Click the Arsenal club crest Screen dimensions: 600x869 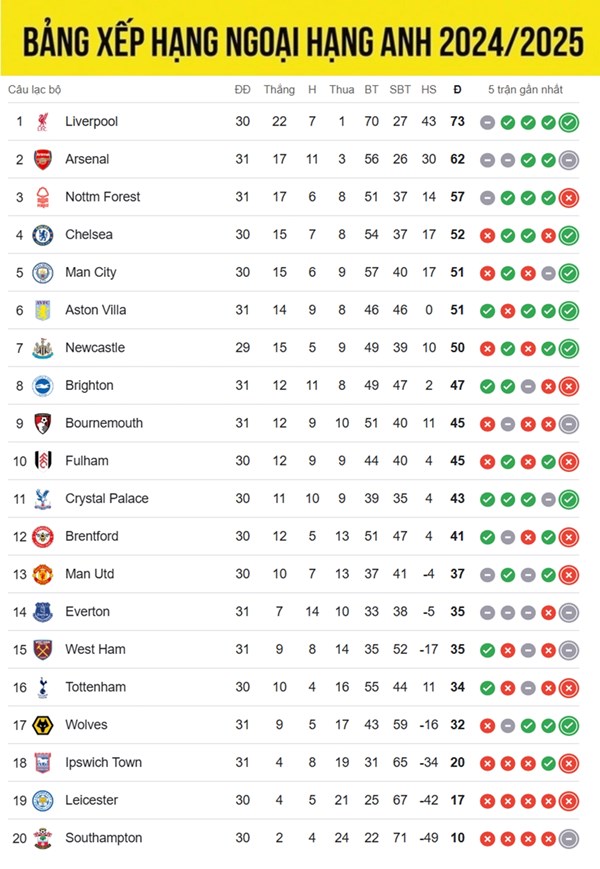point(43,160)
